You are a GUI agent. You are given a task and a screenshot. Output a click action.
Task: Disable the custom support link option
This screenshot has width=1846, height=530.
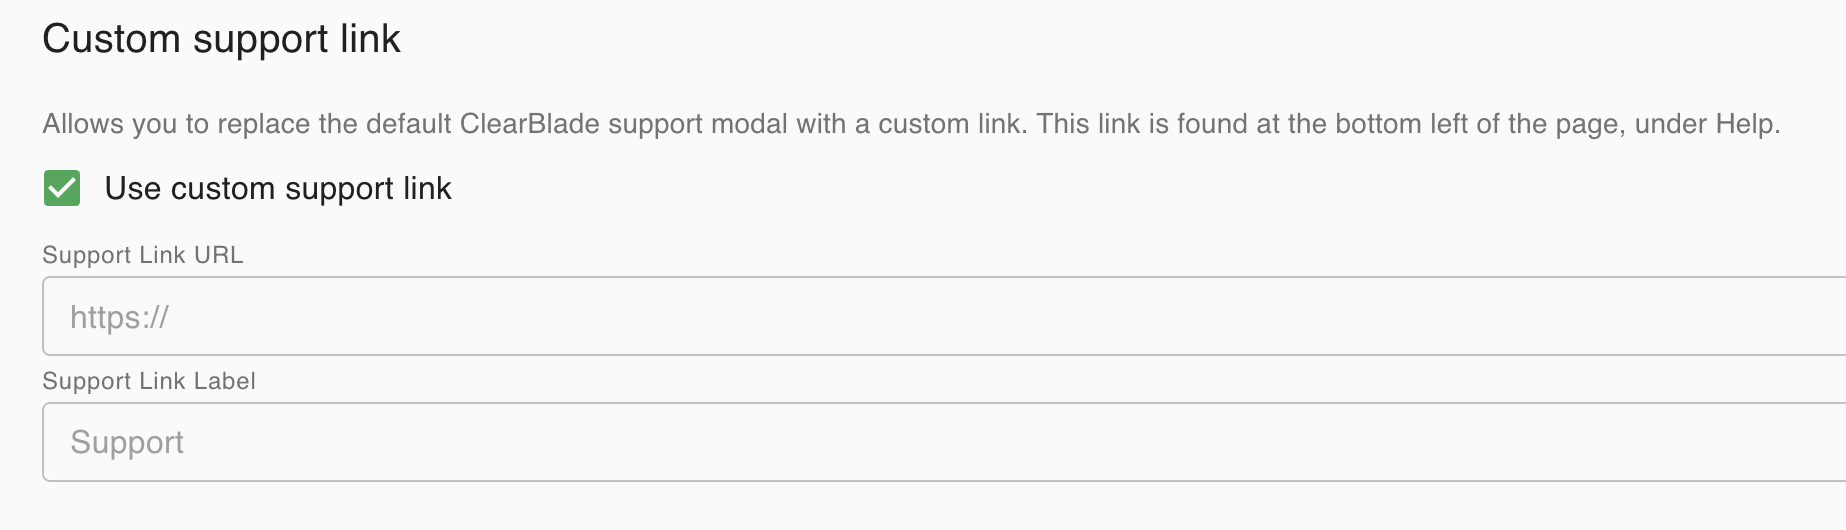[62, 188]
